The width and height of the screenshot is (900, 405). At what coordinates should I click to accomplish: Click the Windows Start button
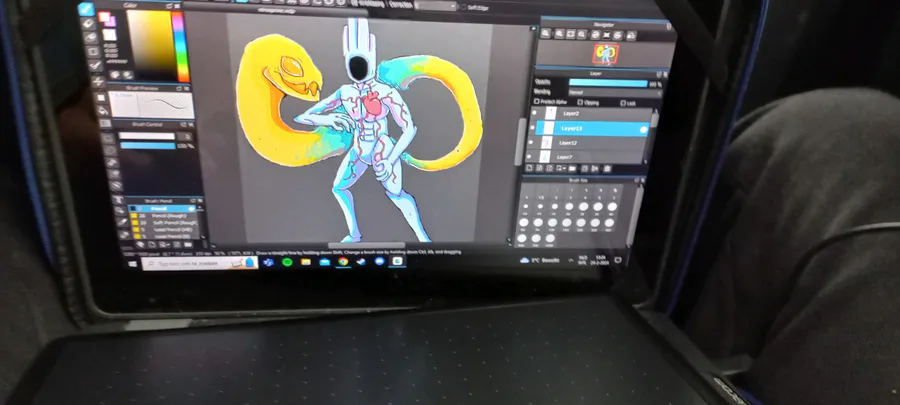coord(133,264)
